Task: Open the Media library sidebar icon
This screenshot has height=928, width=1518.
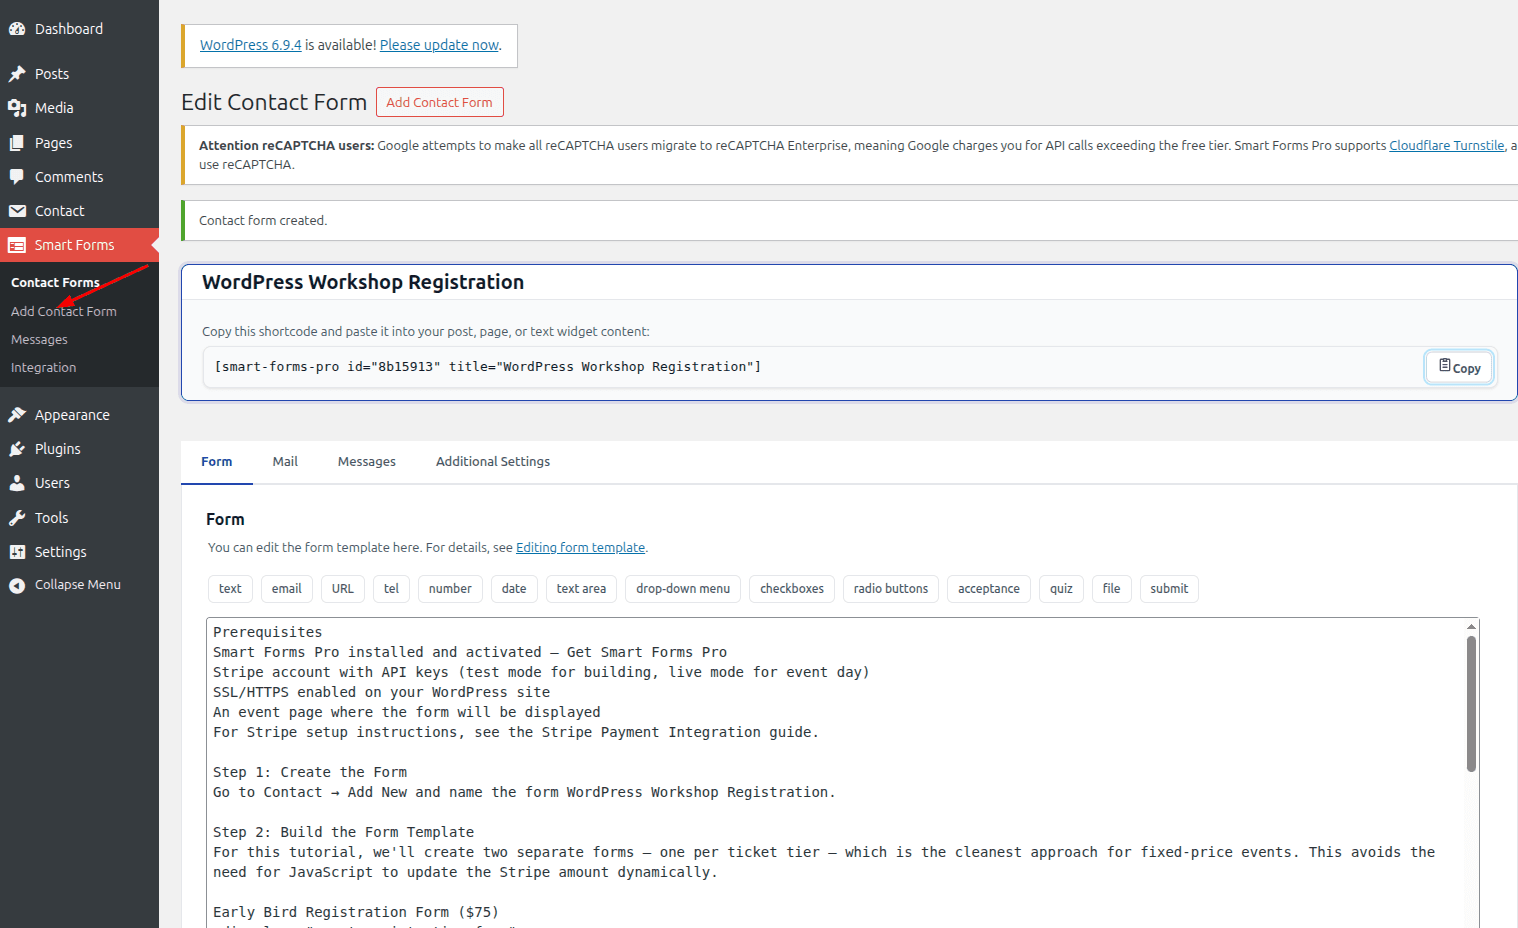Action: coord(18,107)
